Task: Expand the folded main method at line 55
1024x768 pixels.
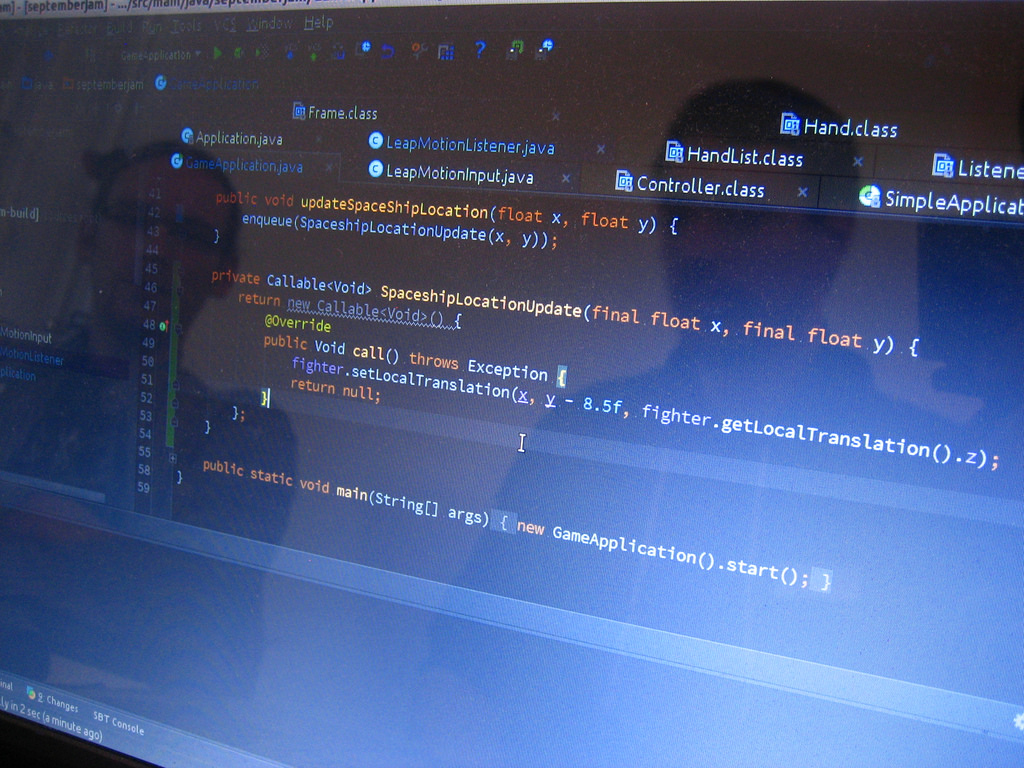Action: point(173,458)
